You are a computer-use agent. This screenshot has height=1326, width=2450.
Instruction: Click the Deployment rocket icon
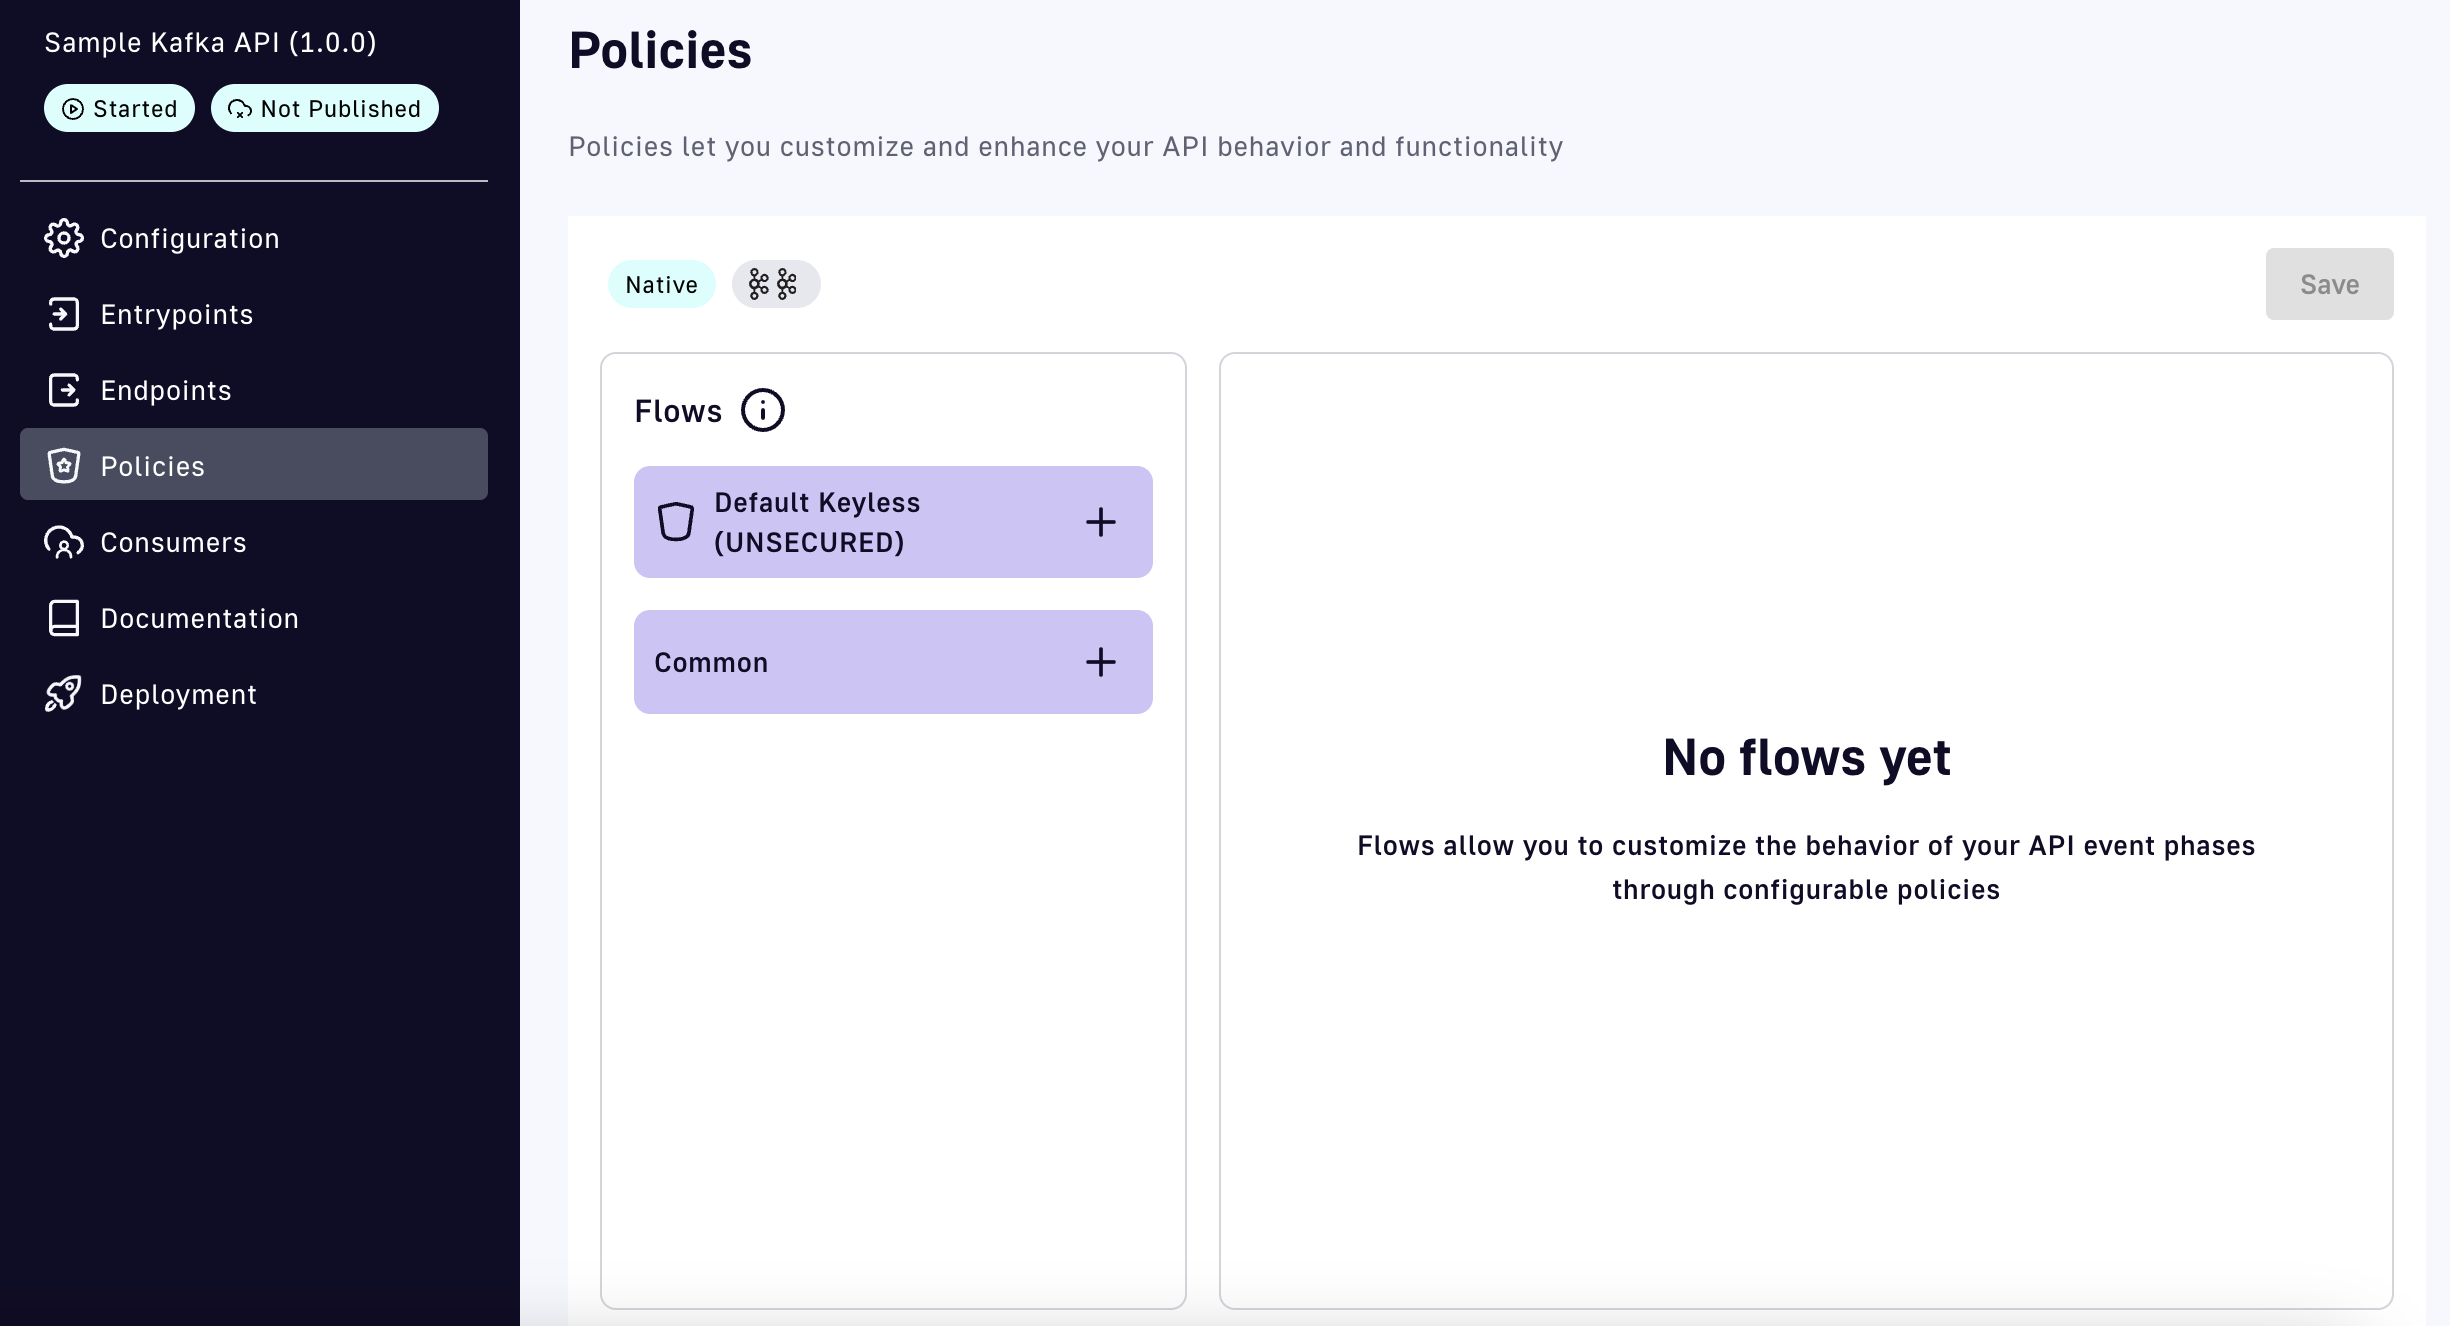pos(64,694)
